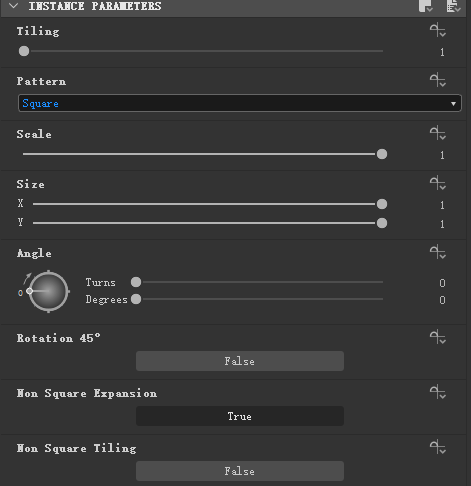Toggle Rotation 45° False button
Image resolution: width=471 pixels, height=486 pixels.
[240, 361]
